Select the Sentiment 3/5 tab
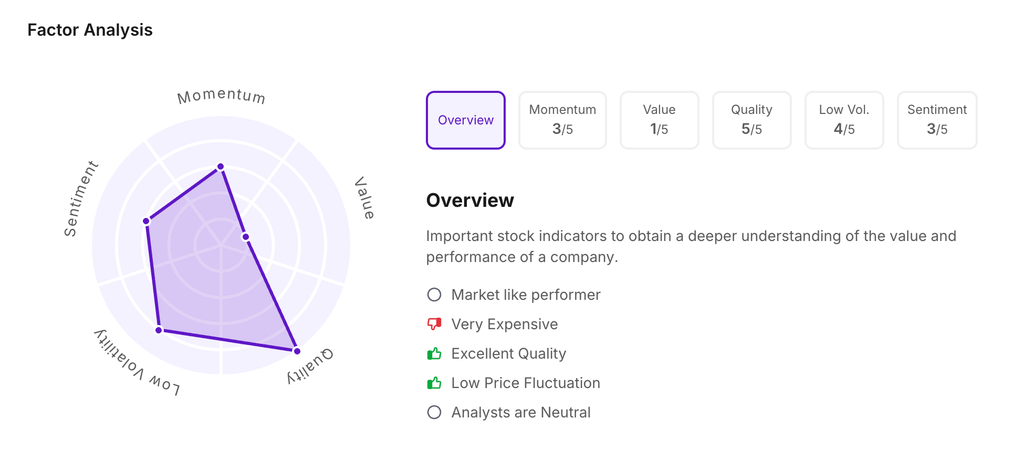 [937, 120]
